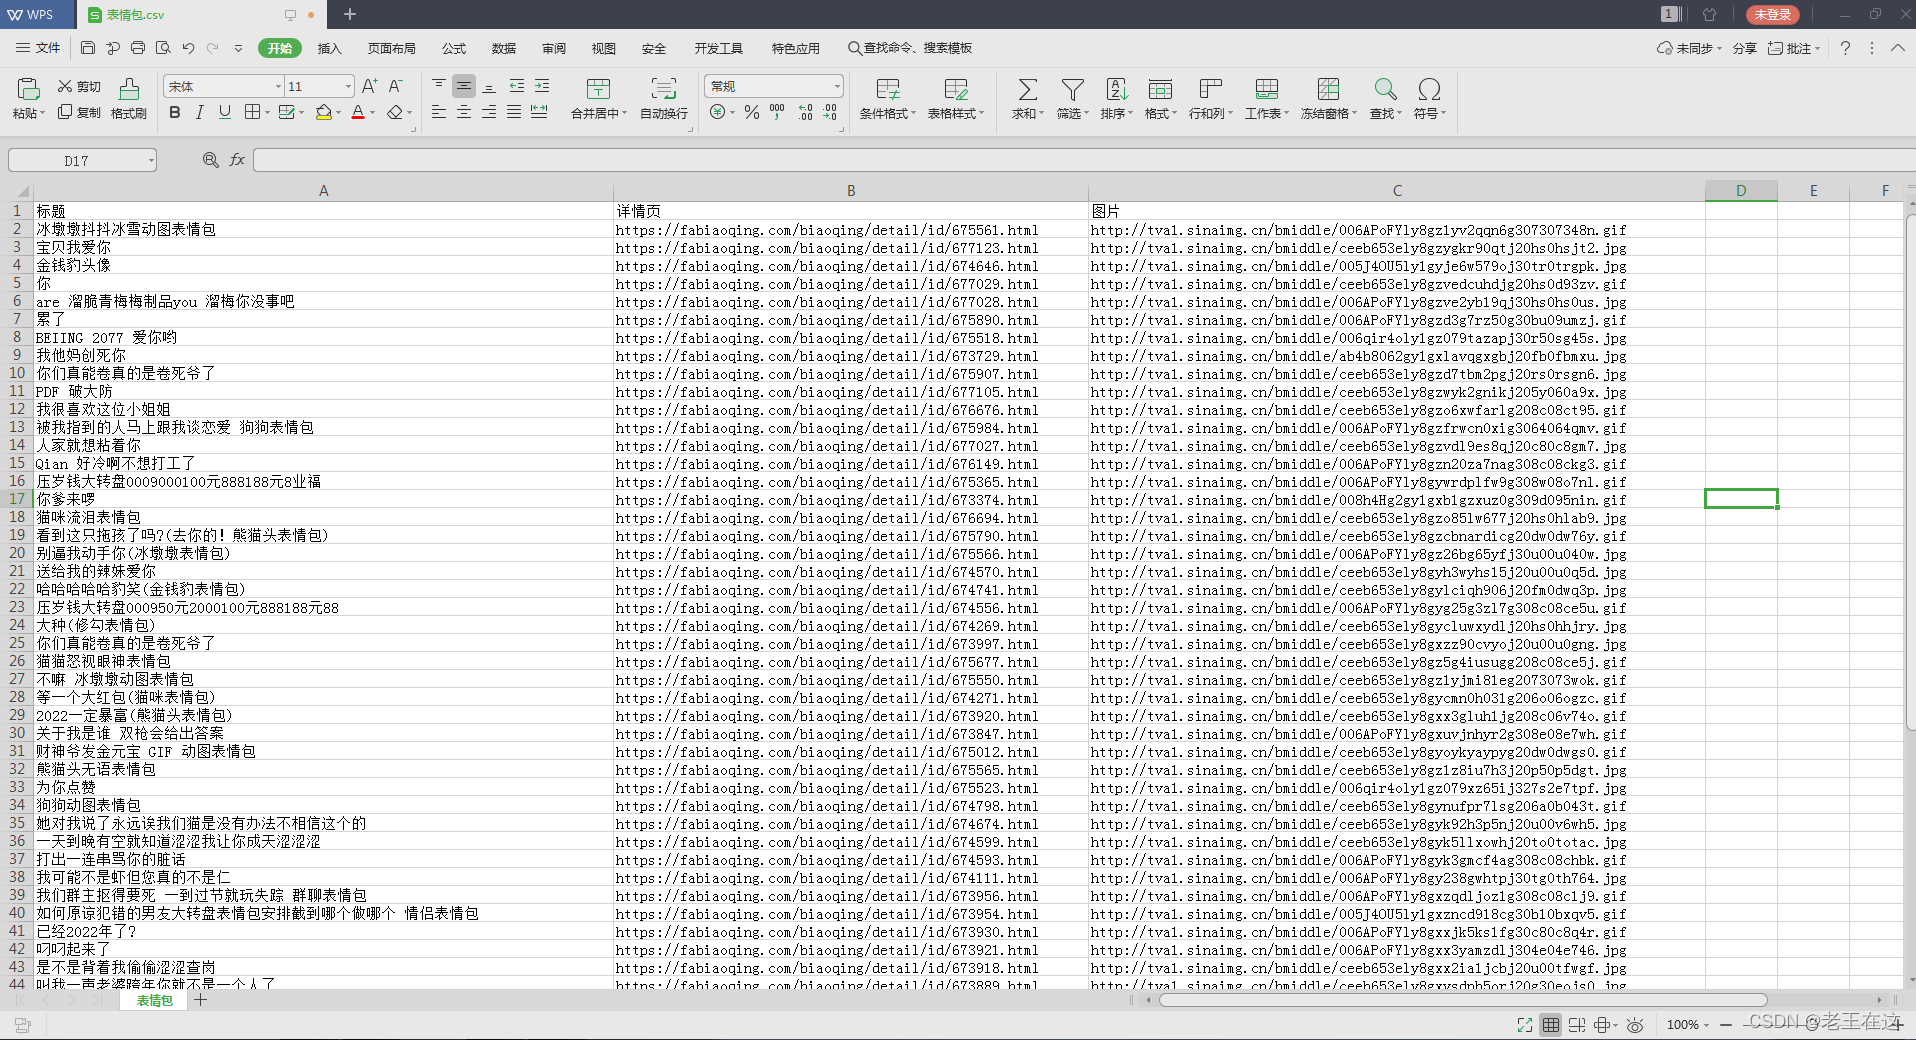Toggle middle vertical alignment

click(x=464, y=87)
